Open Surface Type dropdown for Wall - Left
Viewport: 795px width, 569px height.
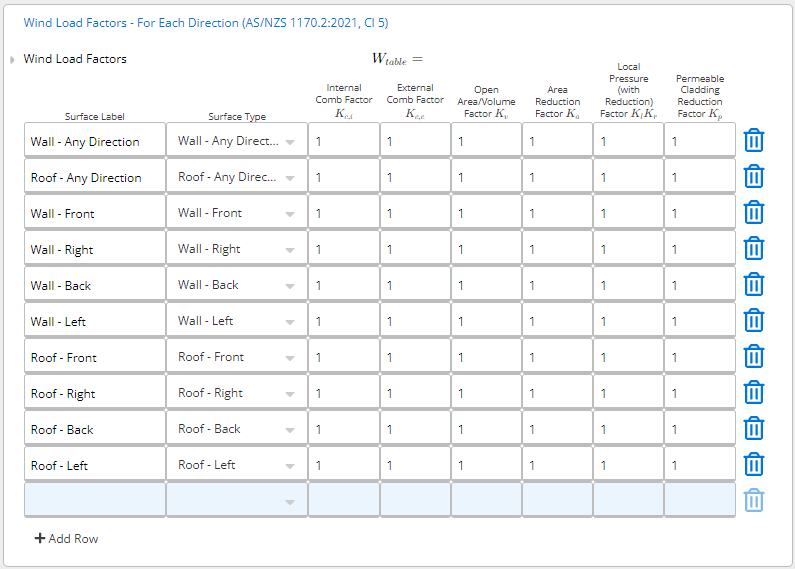click(237, 319)
